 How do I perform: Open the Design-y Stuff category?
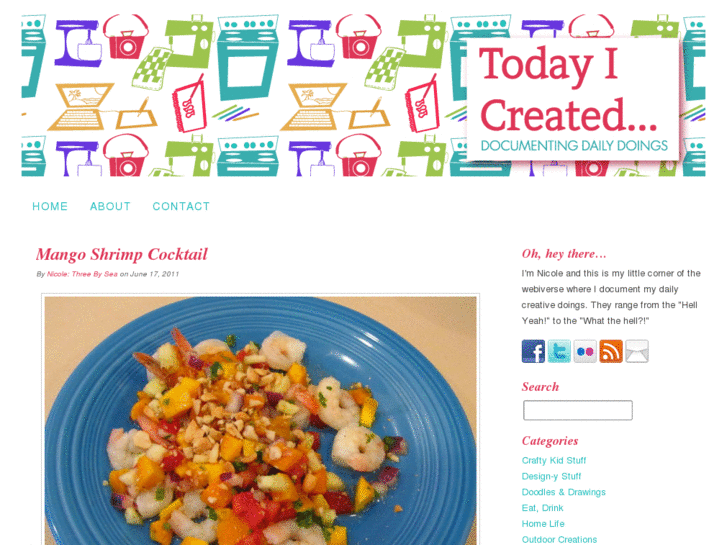(x=551, y=476)
